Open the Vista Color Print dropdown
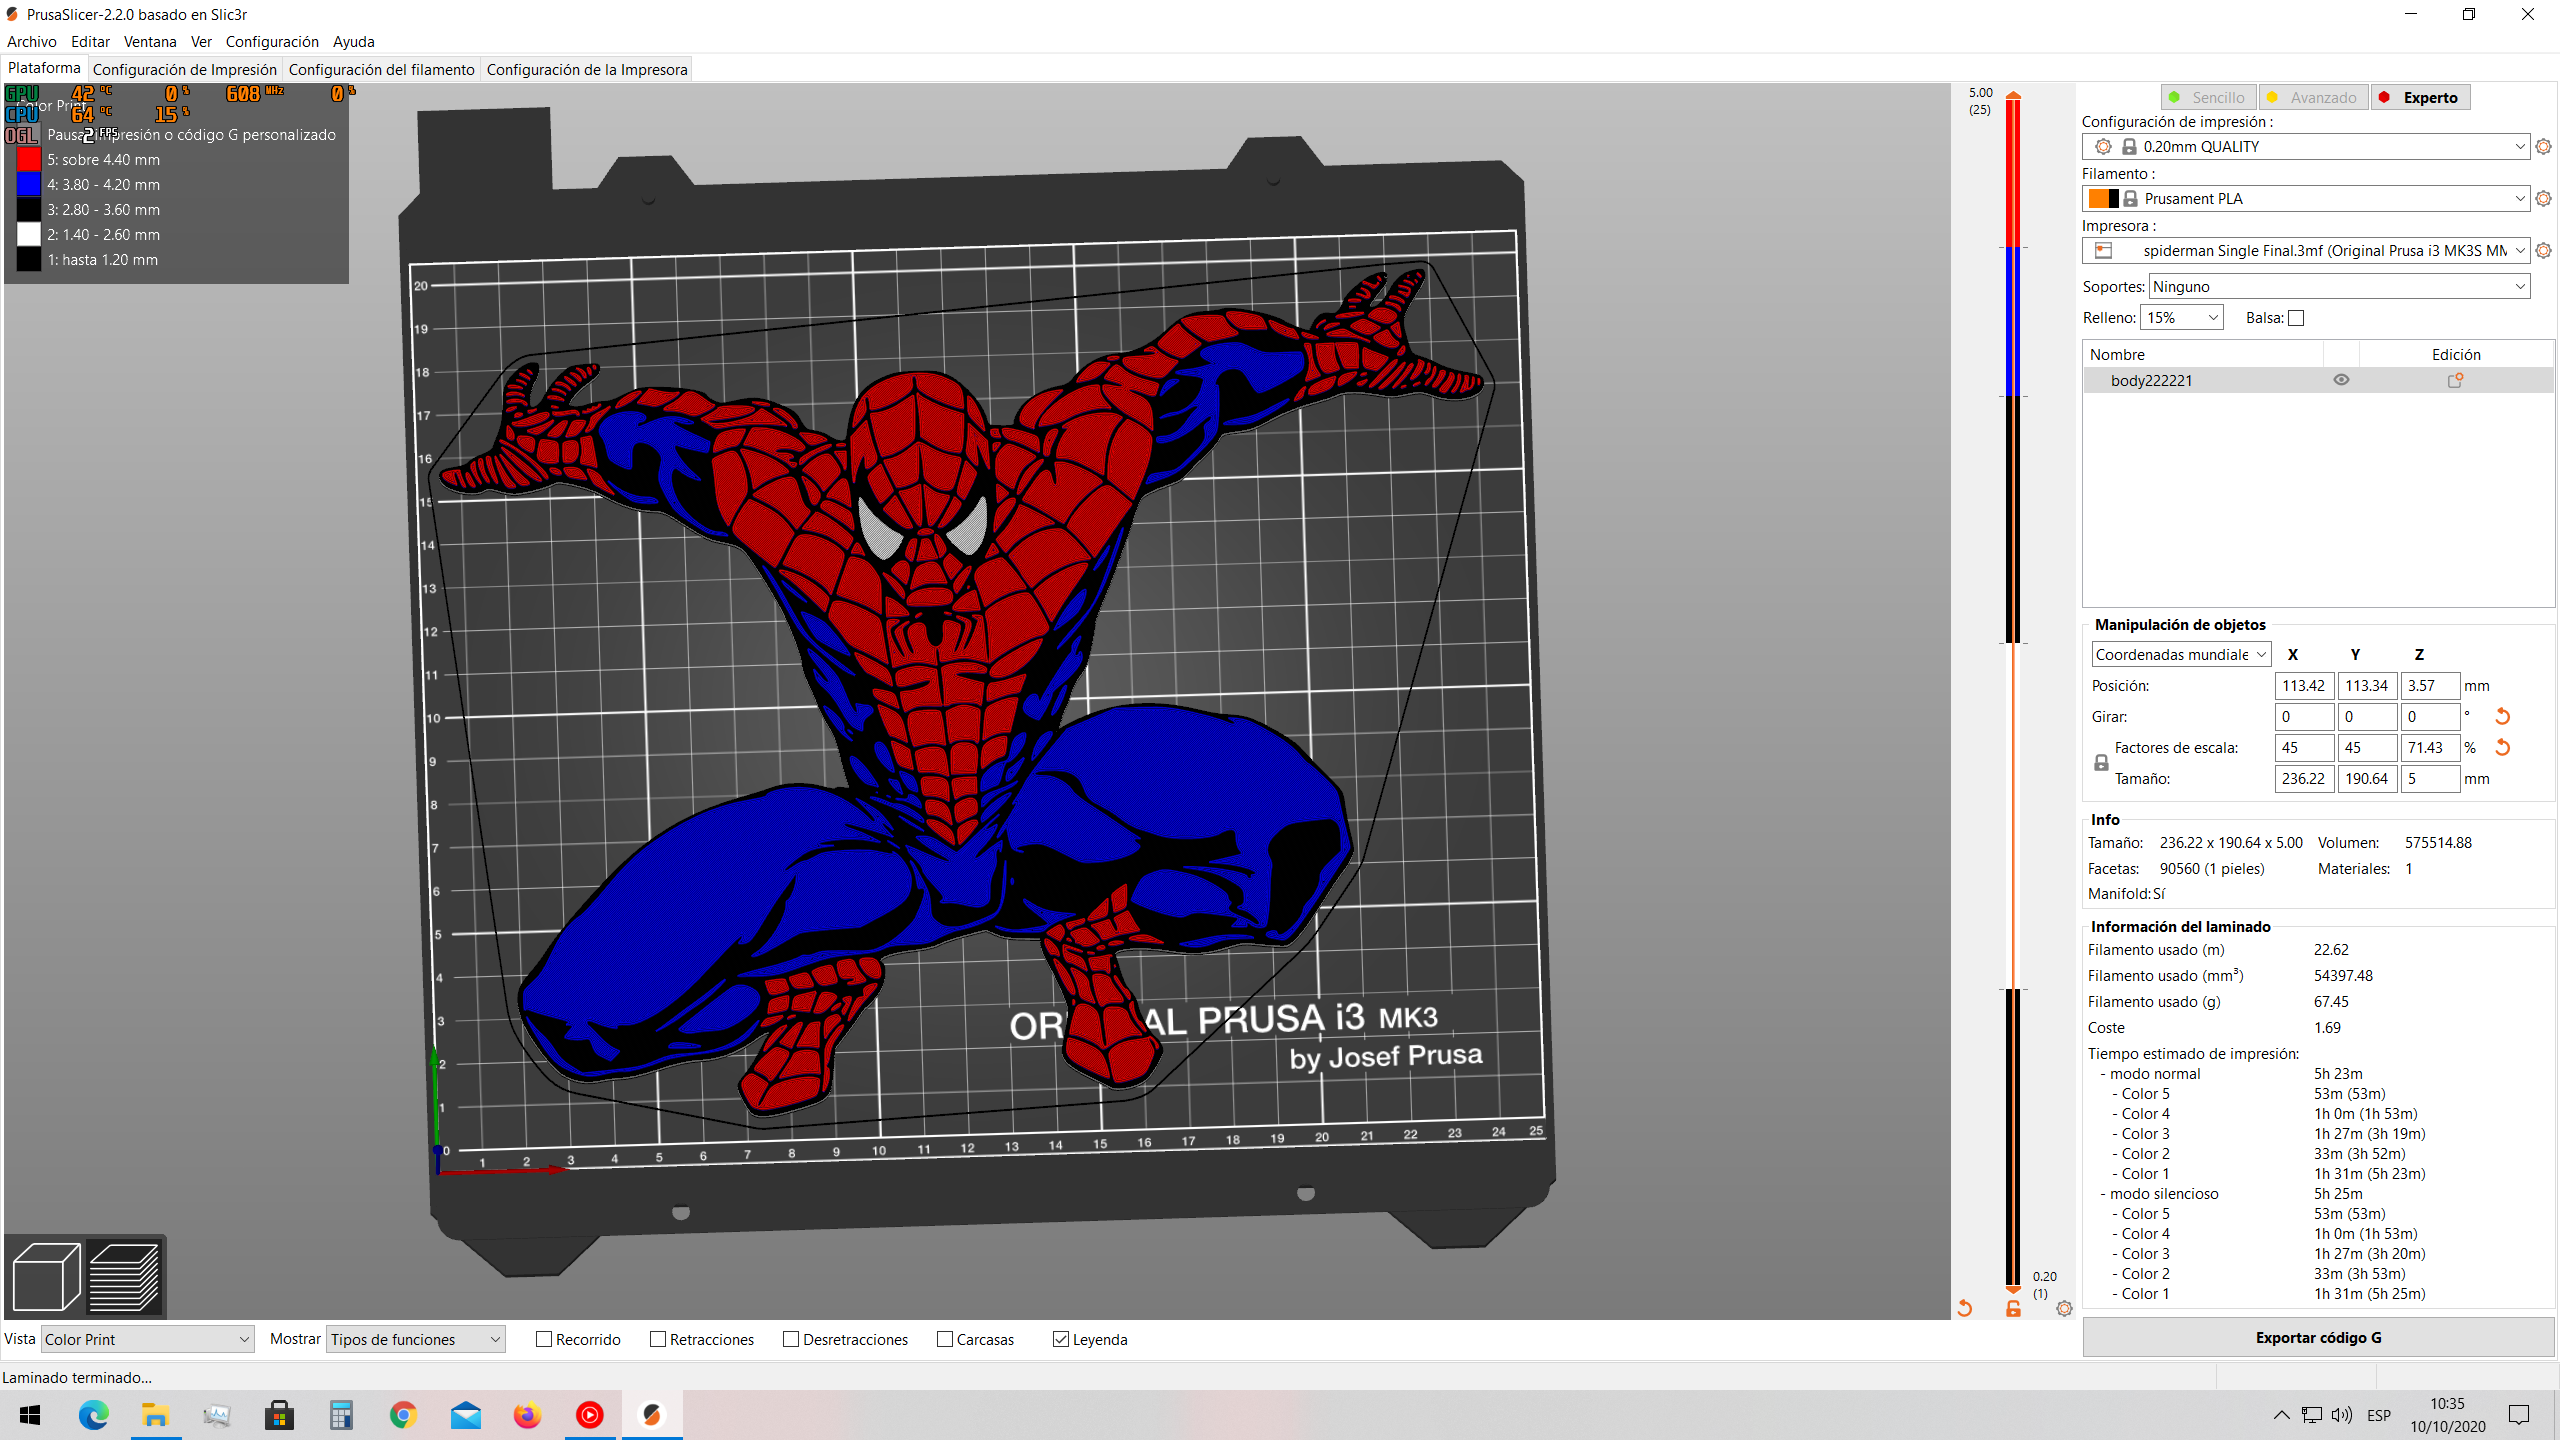 coord(147,1340)
